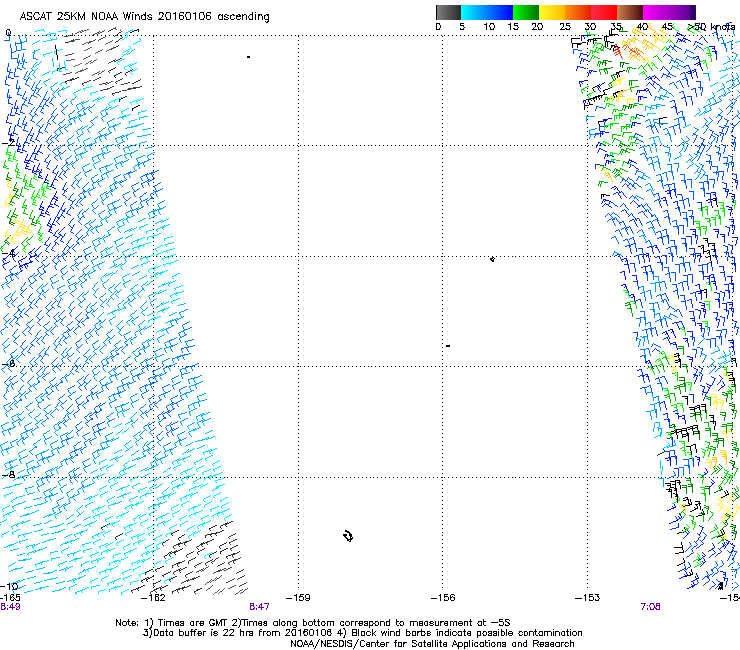This screenshot has width=740, height=650.
Task: Click the note line starting "Note: 1) Times are GMT"
Action: 313,623
